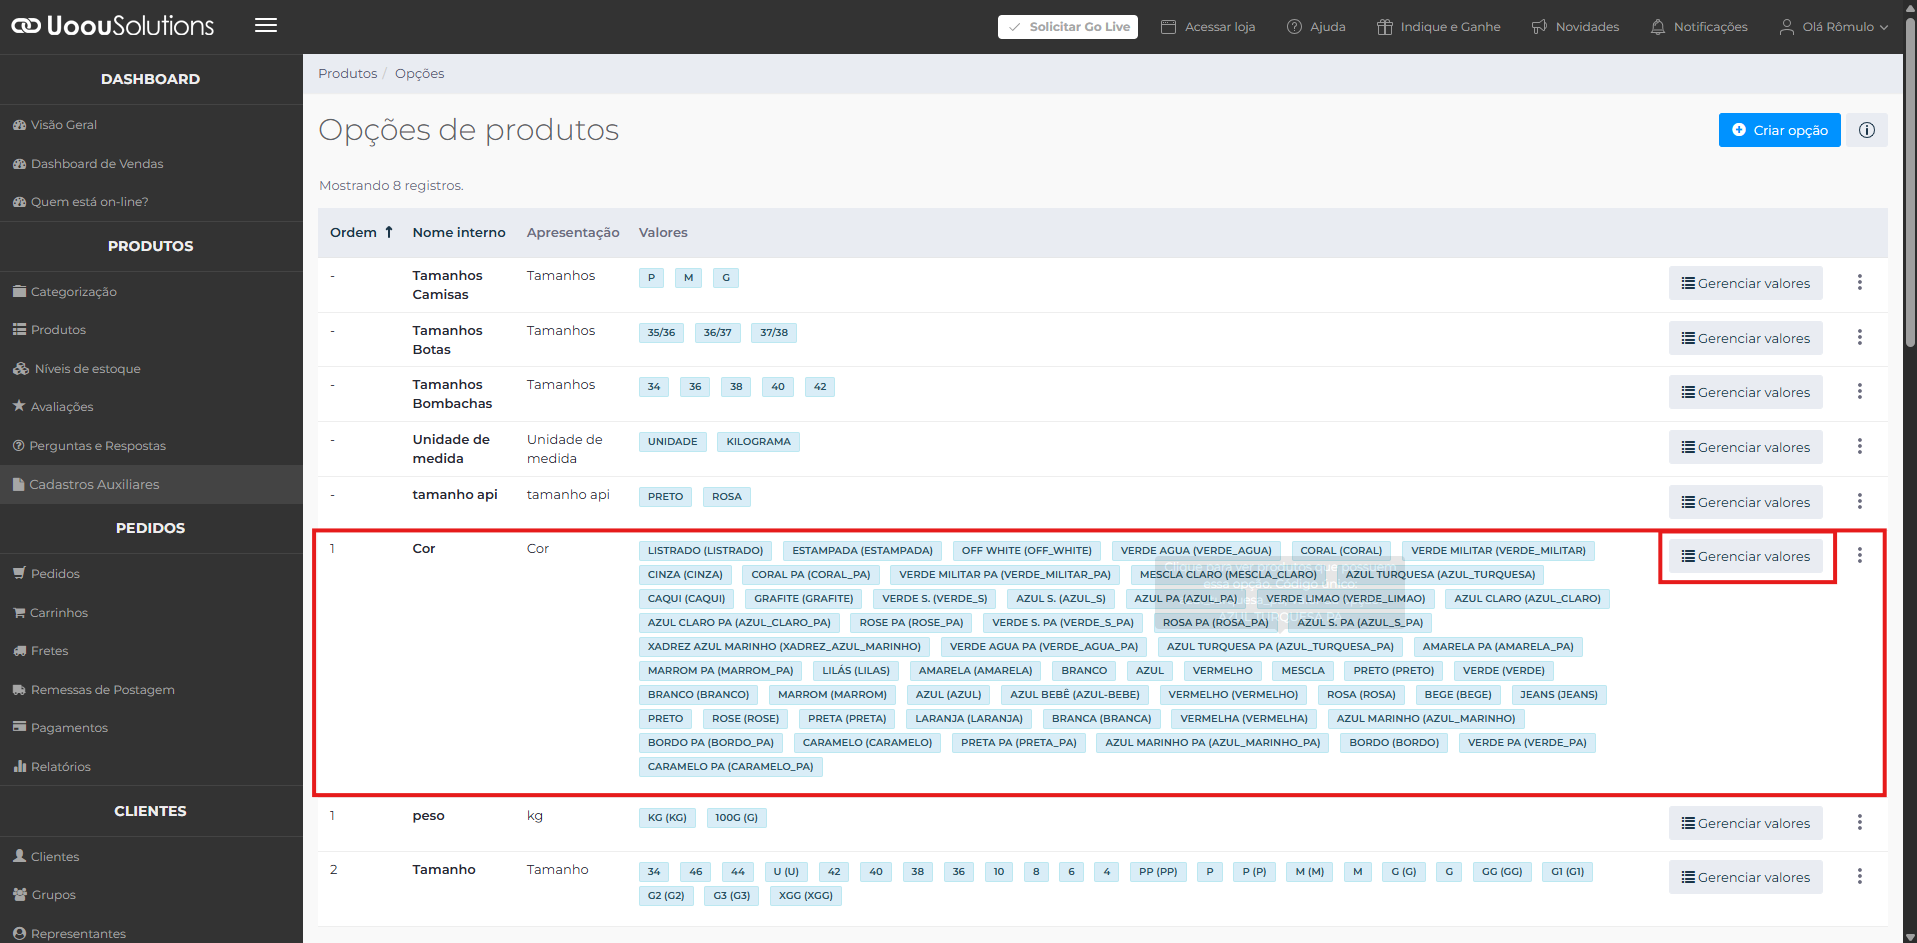The height and width of the screenshot is (943, 1917).
Task: Click the OFF WHITE (OFF_WHITE) value tag
Action: (x=1026, y=551)
